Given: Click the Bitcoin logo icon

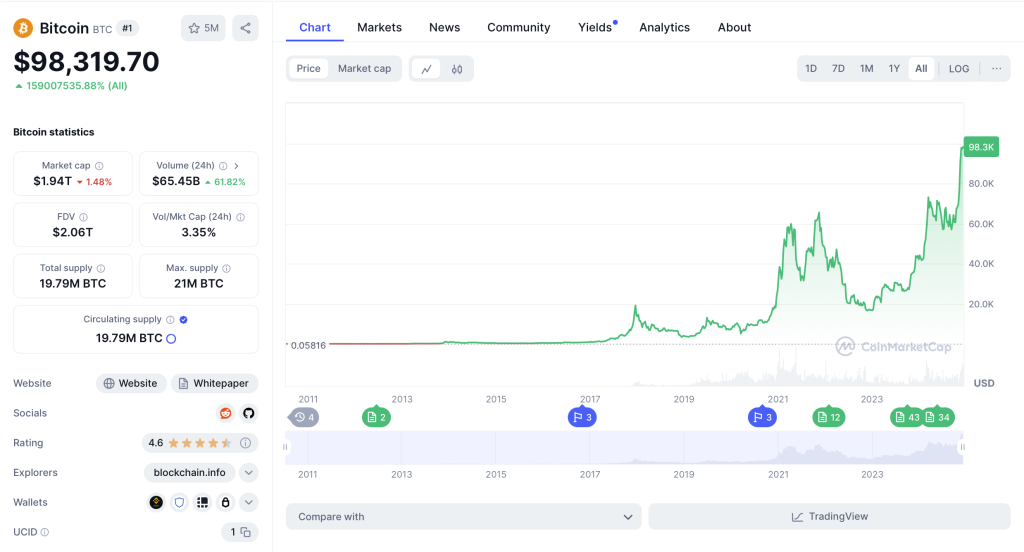Looking at the screenshot, I should coord(24,28).
